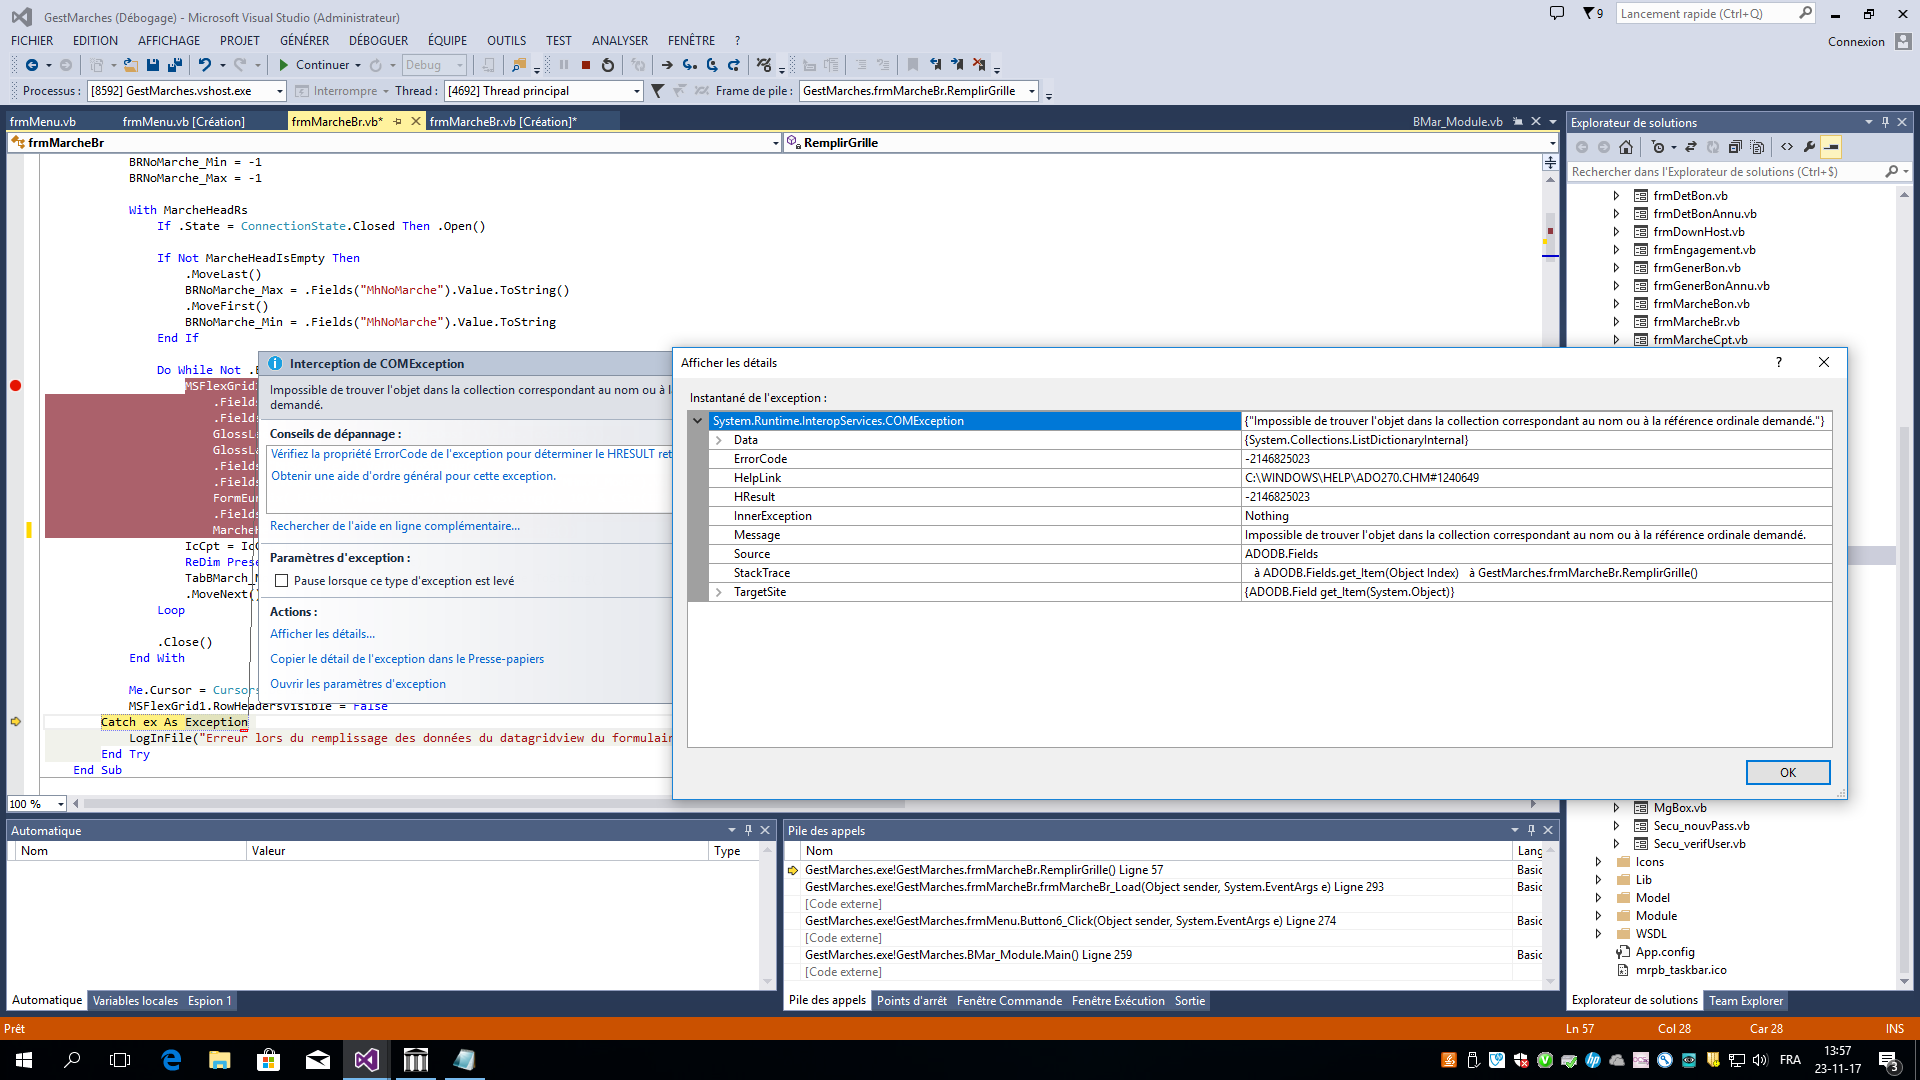
Task: Switch to the Points d'arrêt tab
Action: (x=911, y=1001)
